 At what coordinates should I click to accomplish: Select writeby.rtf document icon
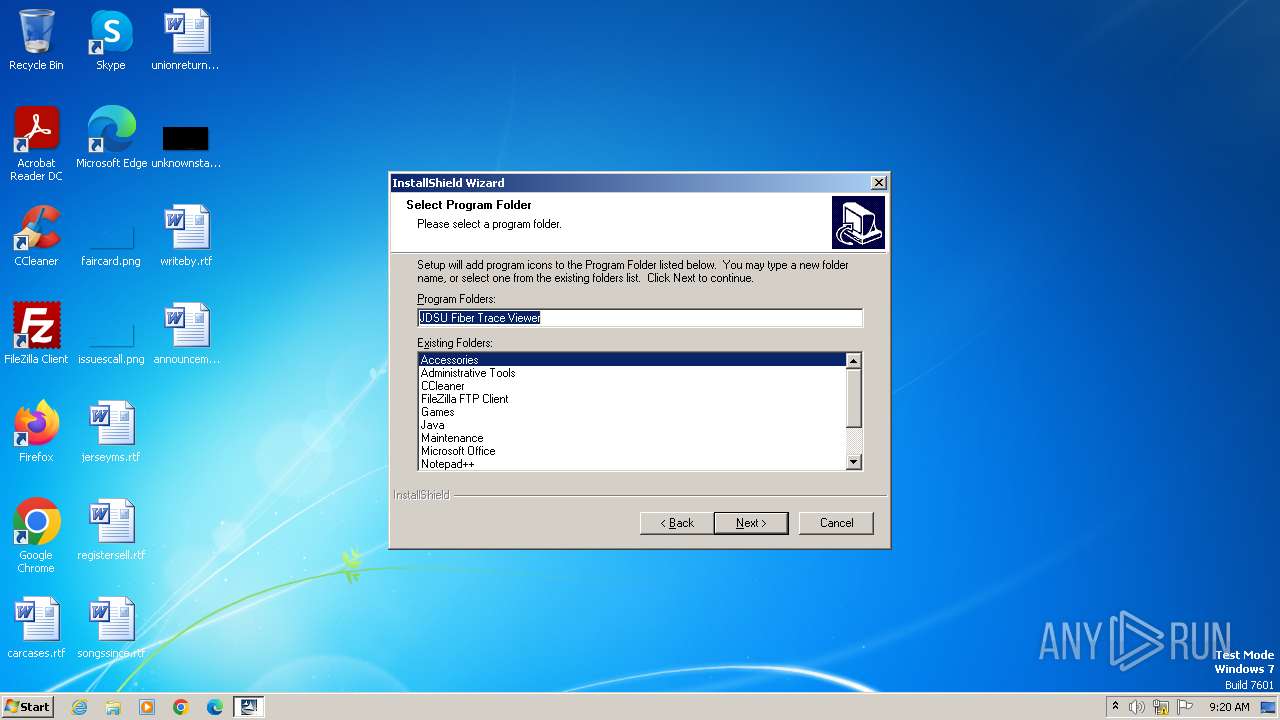coord(186,236)
